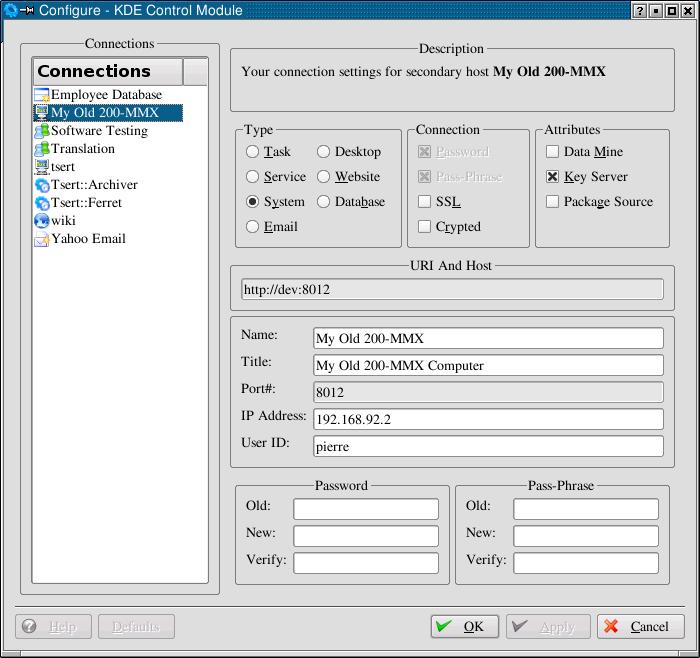The image size is (700, 658).
Task: Choose the Email type radio button
Action: coord(253,227)
